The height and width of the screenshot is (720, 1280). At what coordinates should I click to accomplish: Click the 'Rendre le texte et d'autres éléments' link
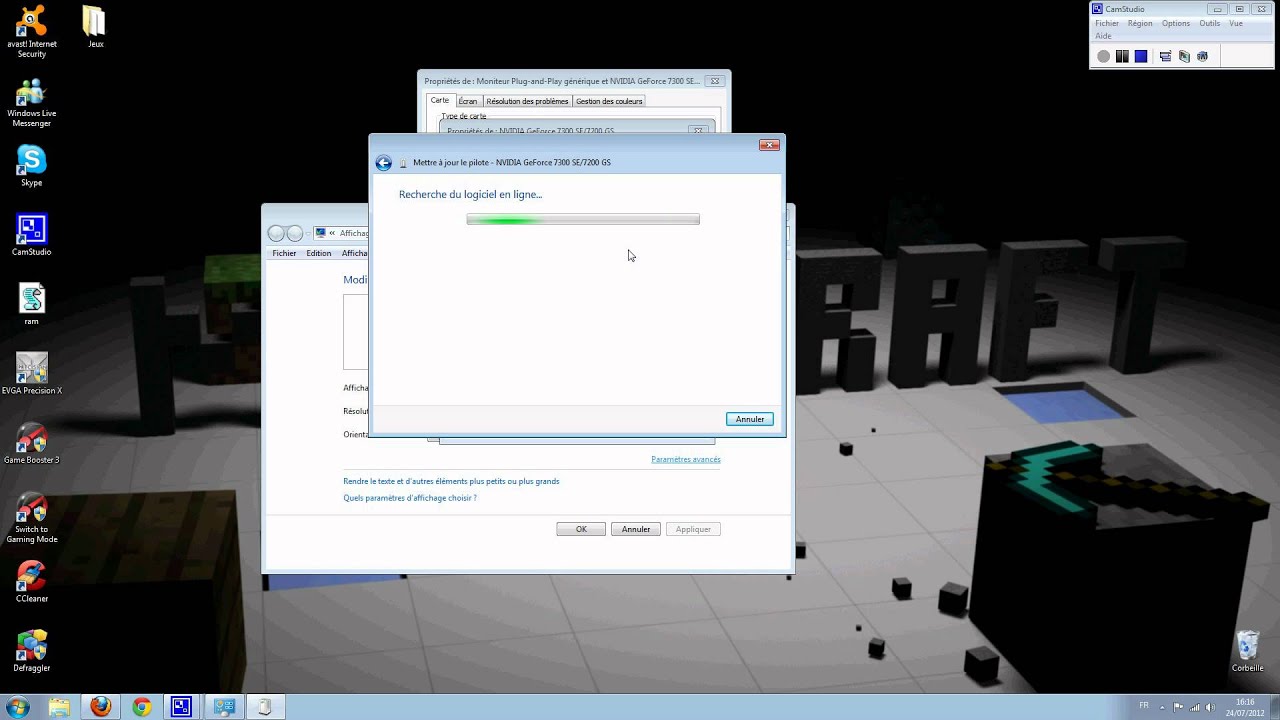pyautogui.click(x=451, y=481)
